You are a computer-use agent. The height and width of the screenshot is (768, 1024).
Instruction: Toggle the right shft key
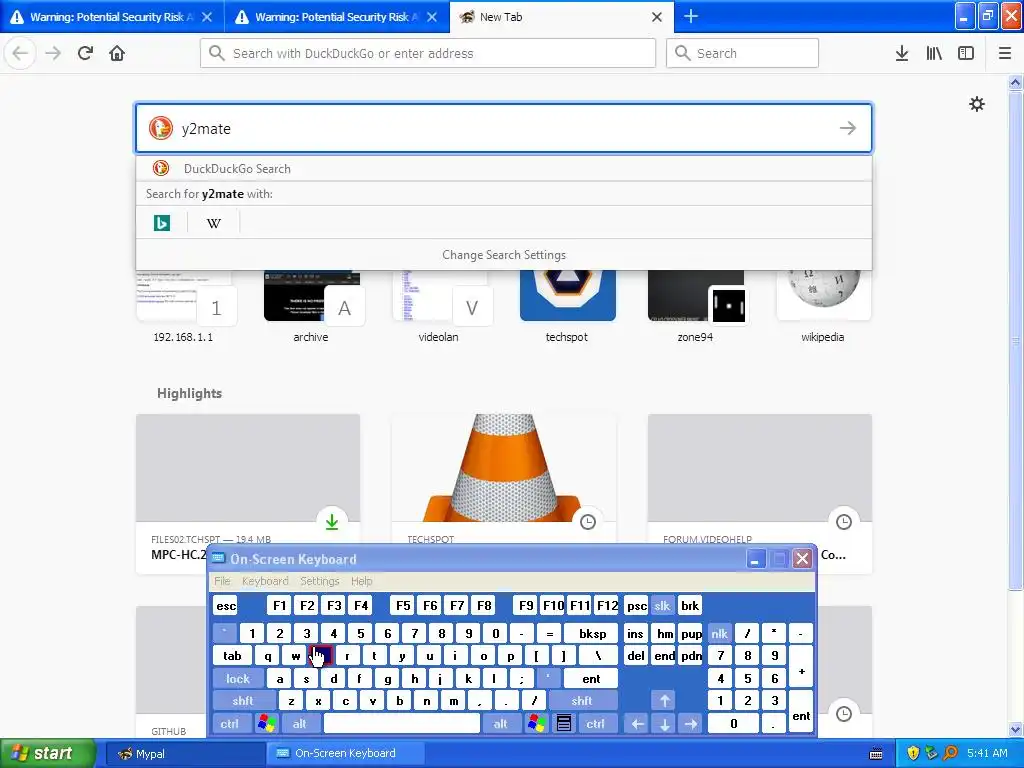[x=581, y=701]
